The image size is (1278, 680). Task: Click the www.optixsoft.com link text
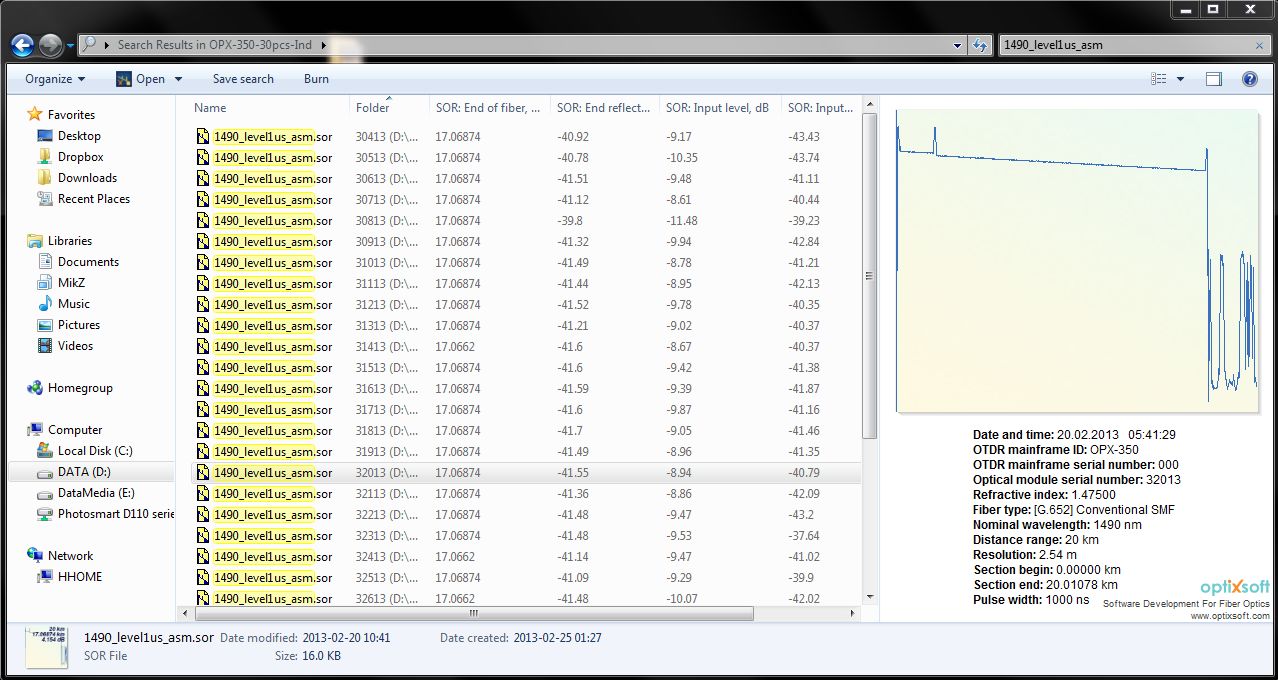[1229, 616]
